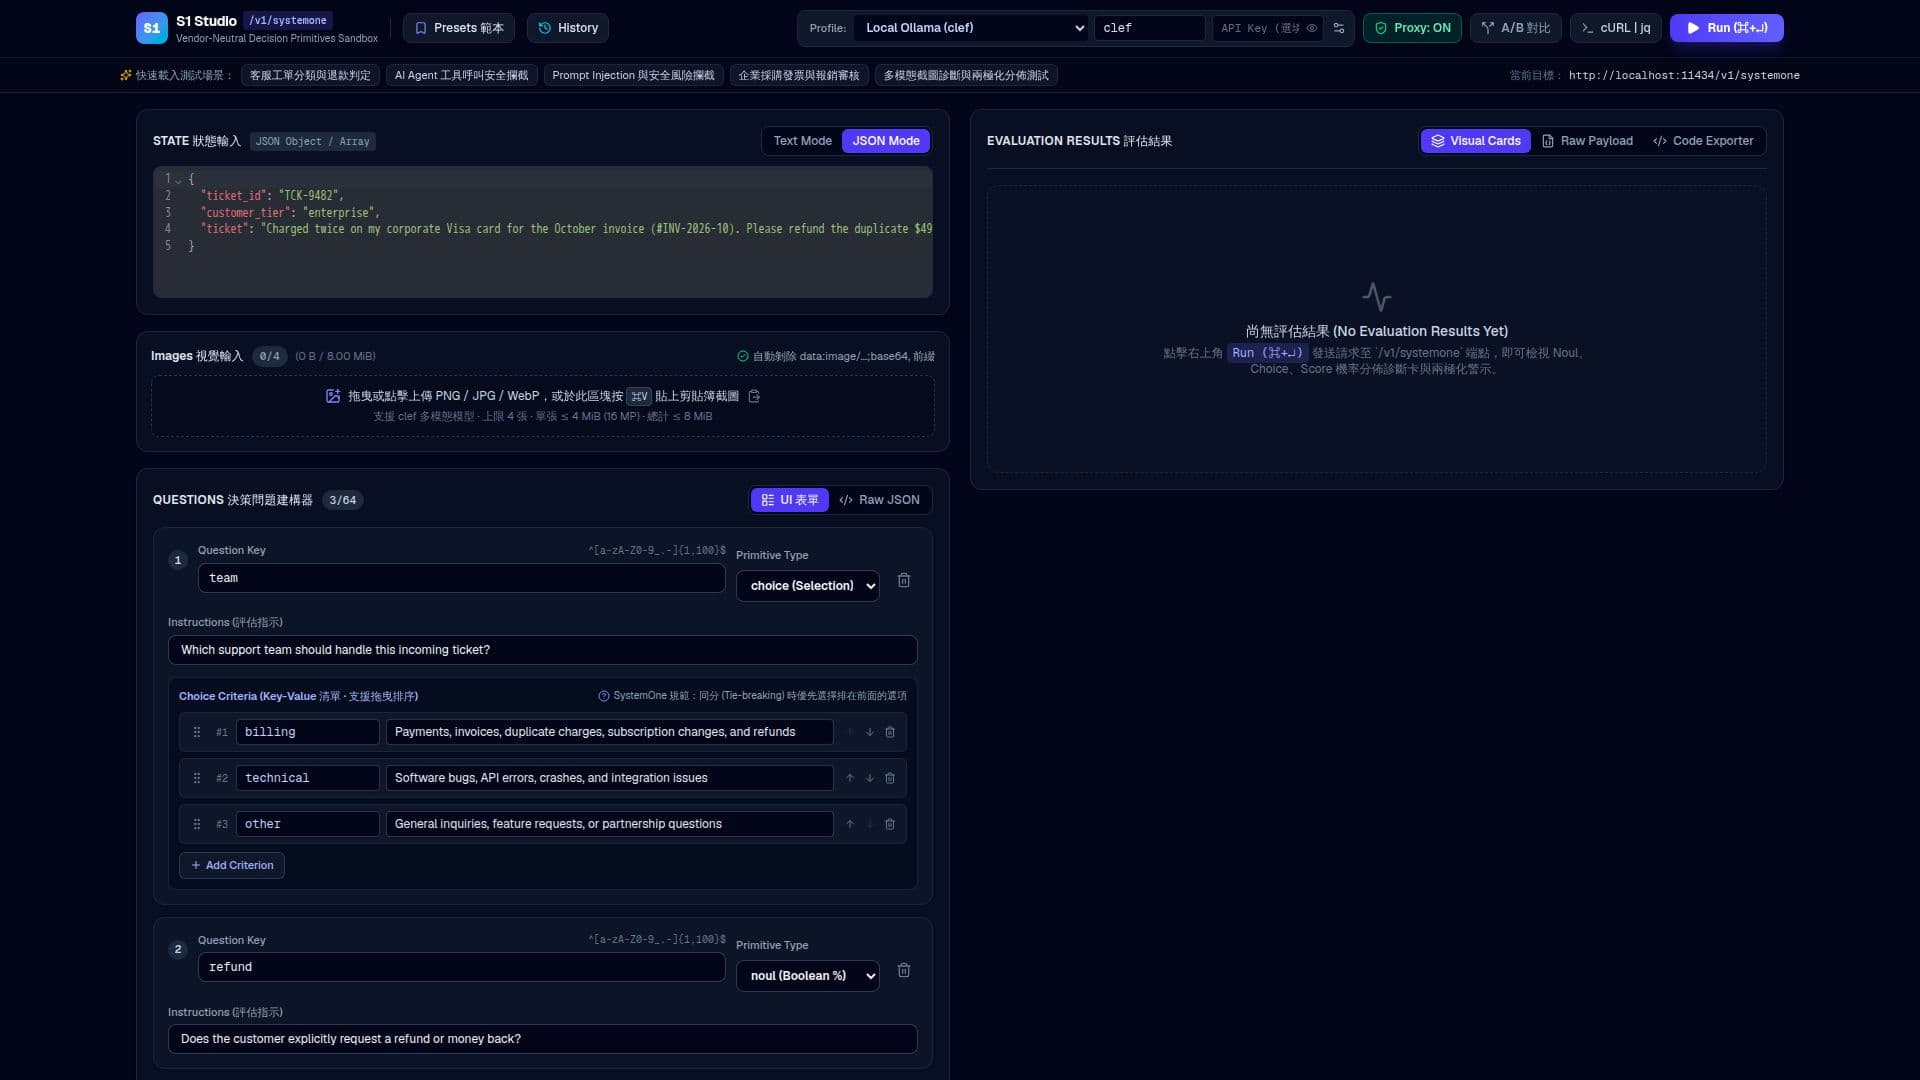The height and width of the screenshot is (1080, 1920).
Task: Move the technical criterion down
Action: click(x=870, y=778)
